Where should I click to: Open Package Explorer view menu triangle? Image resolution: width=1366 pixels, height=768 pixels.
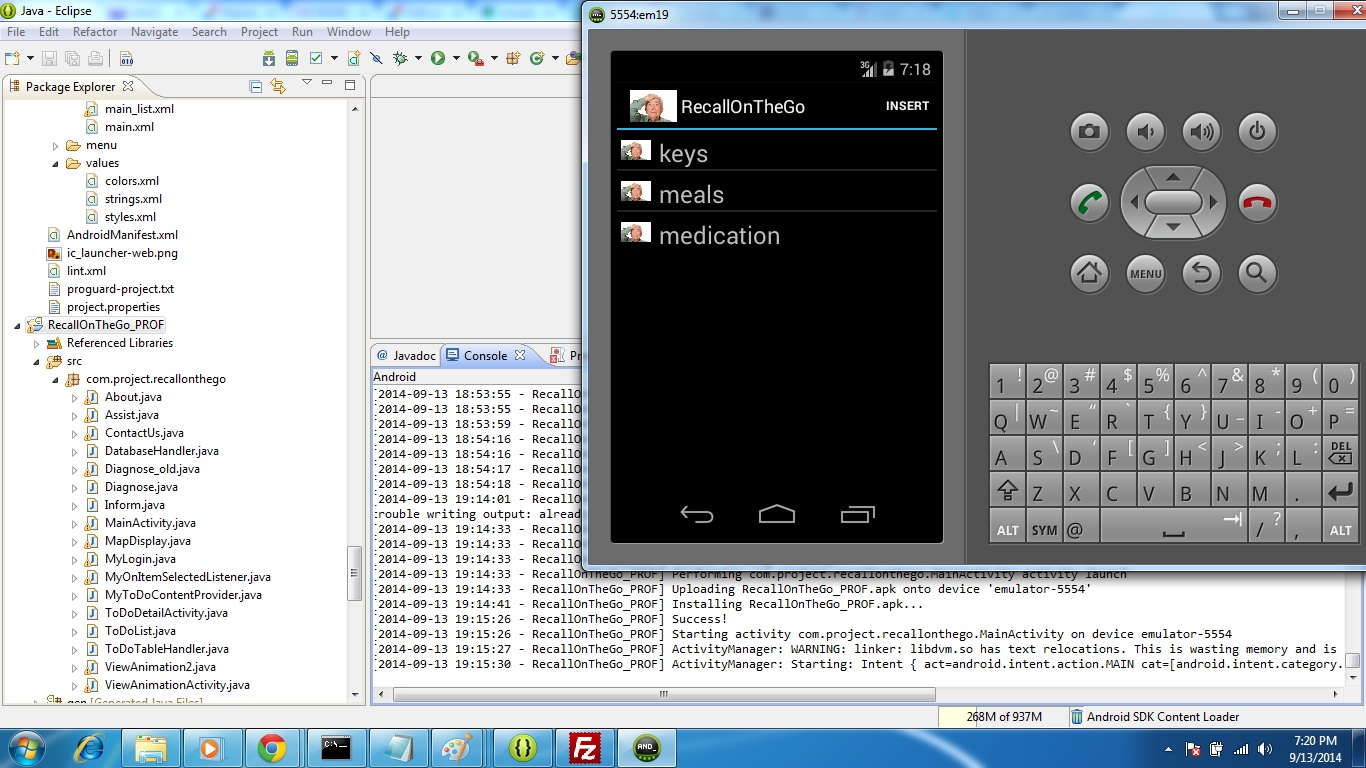(307, 82)
